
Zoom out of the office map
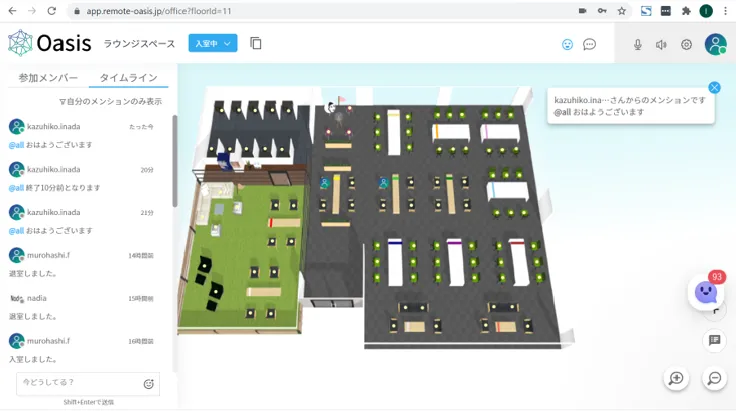point(714,379)
